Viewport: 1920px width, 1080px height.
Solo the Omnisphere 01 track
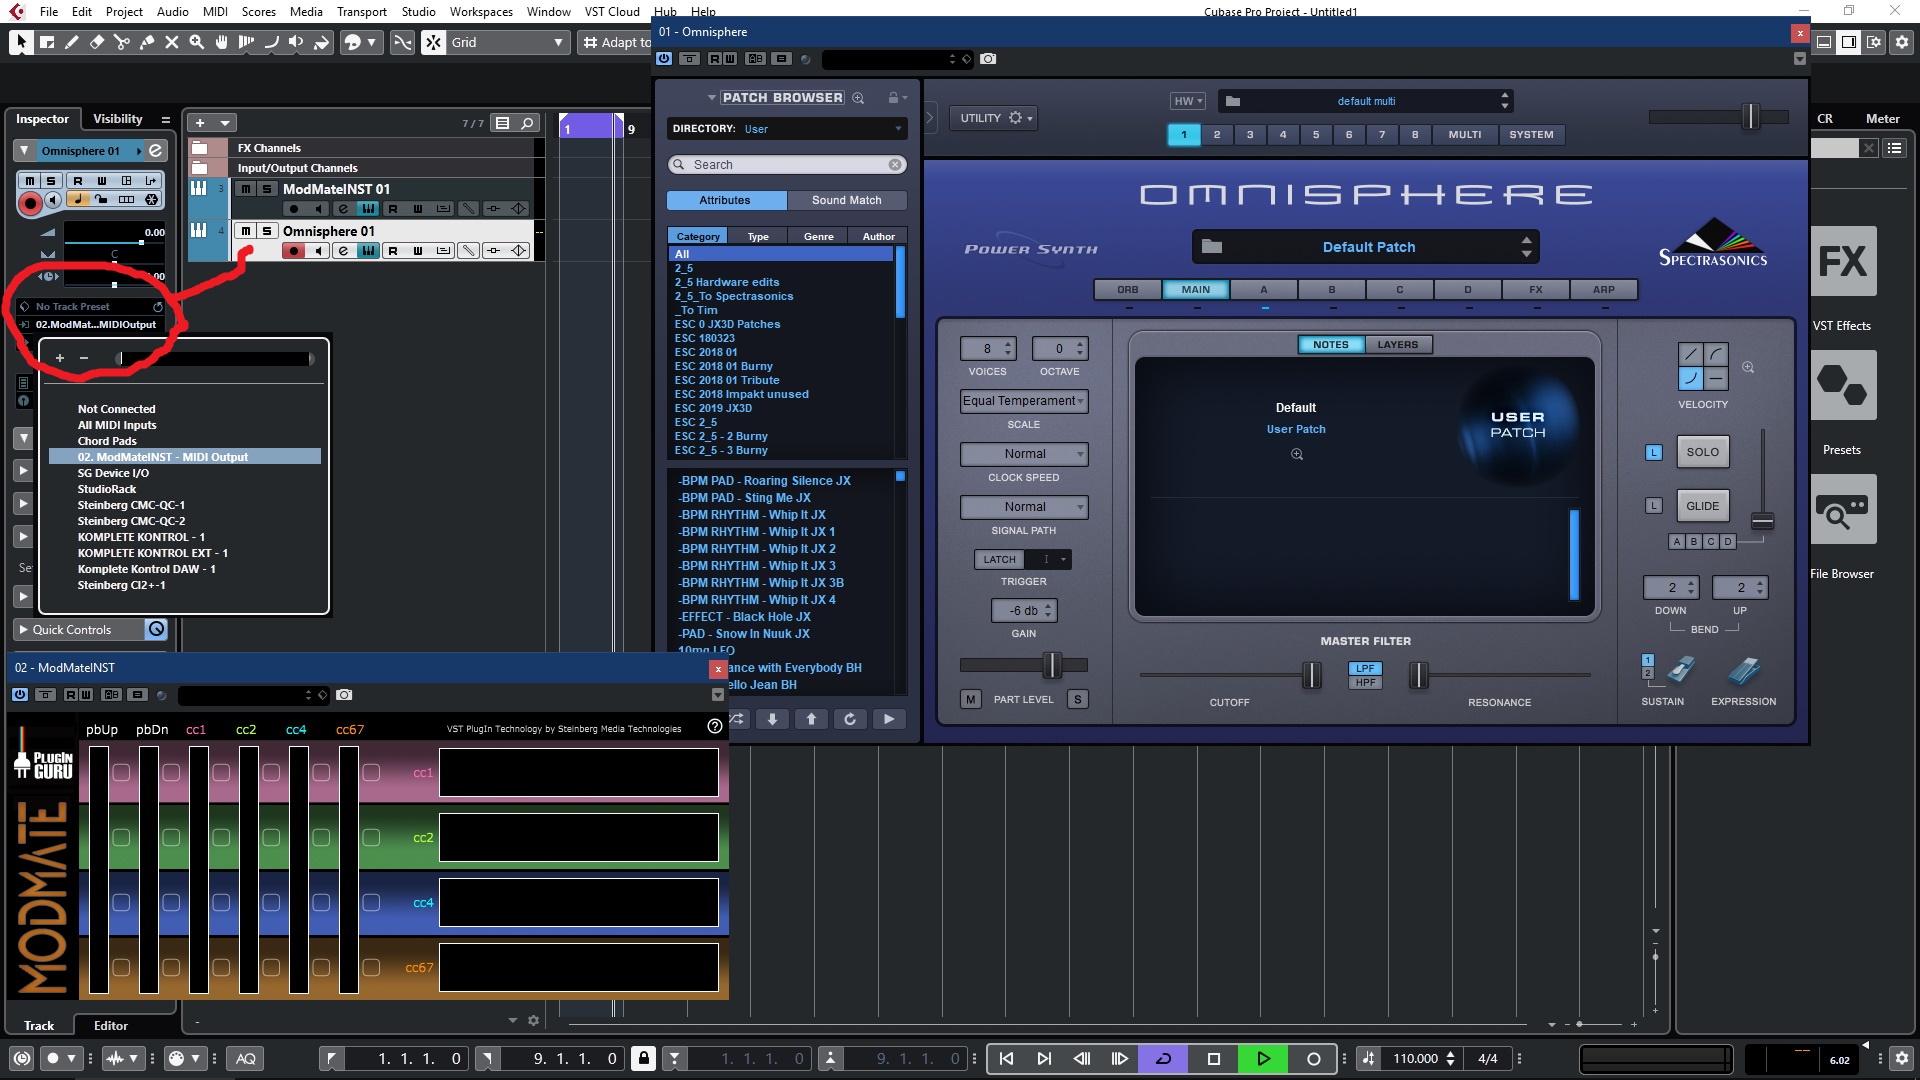click(267, 231)
